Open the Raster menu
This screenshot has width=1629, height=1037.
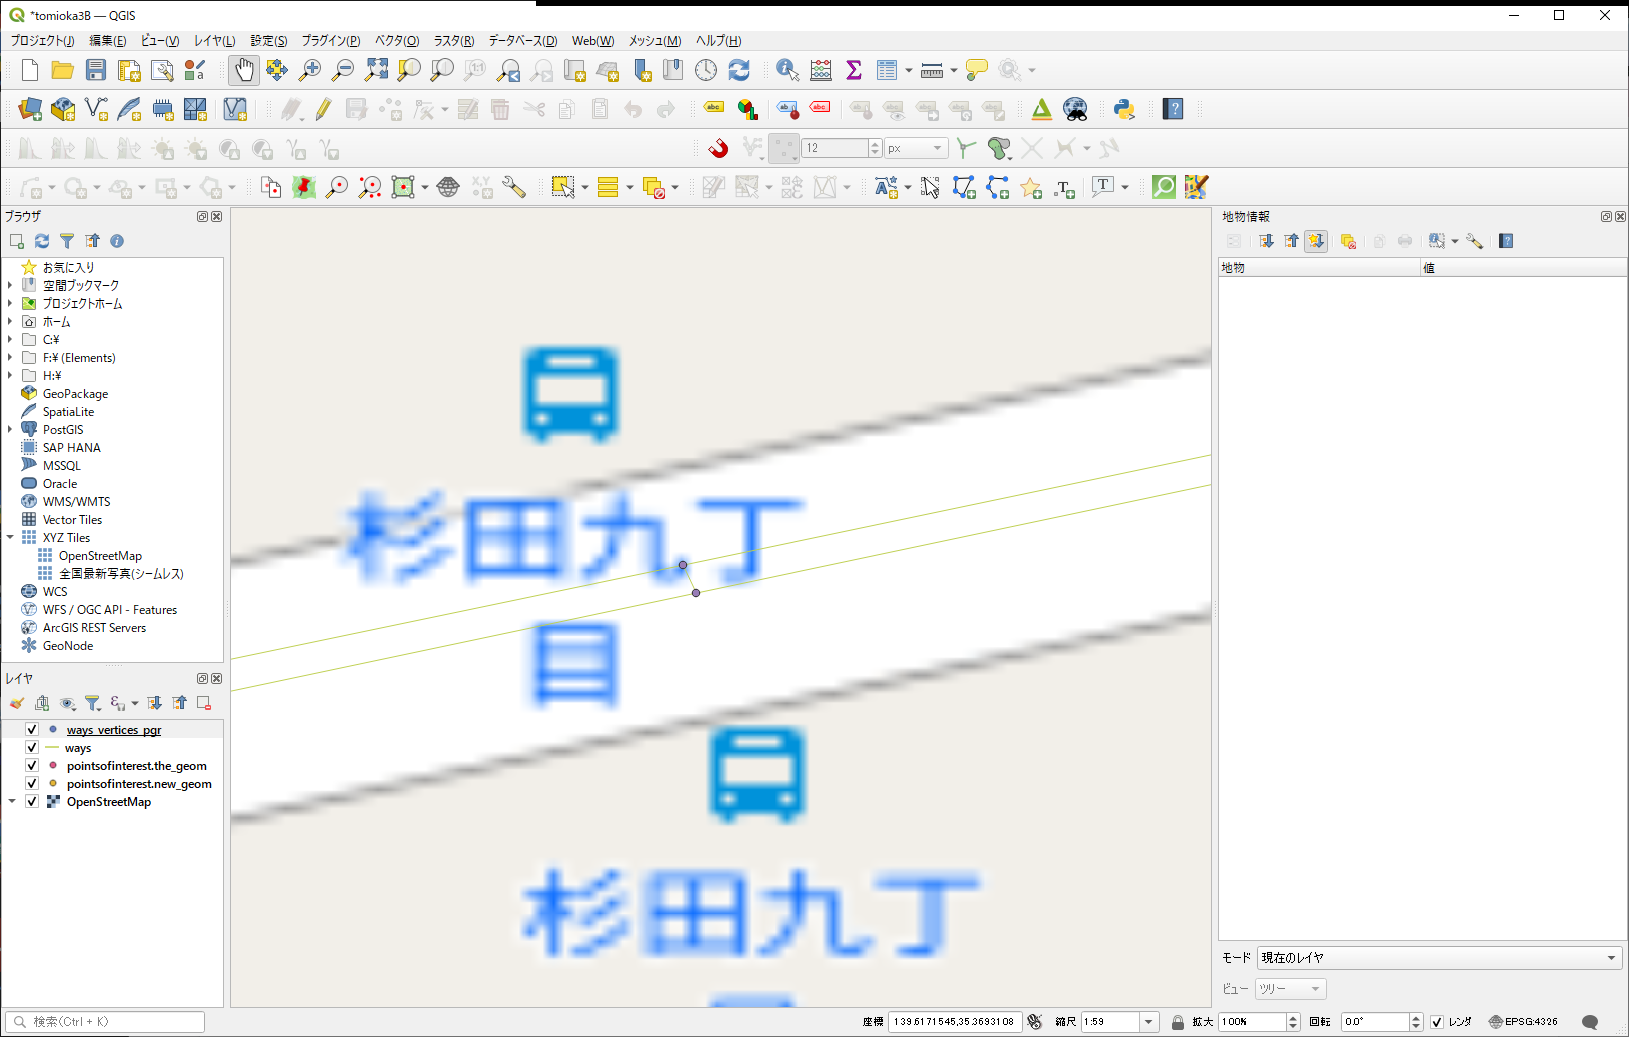point(453,41)
